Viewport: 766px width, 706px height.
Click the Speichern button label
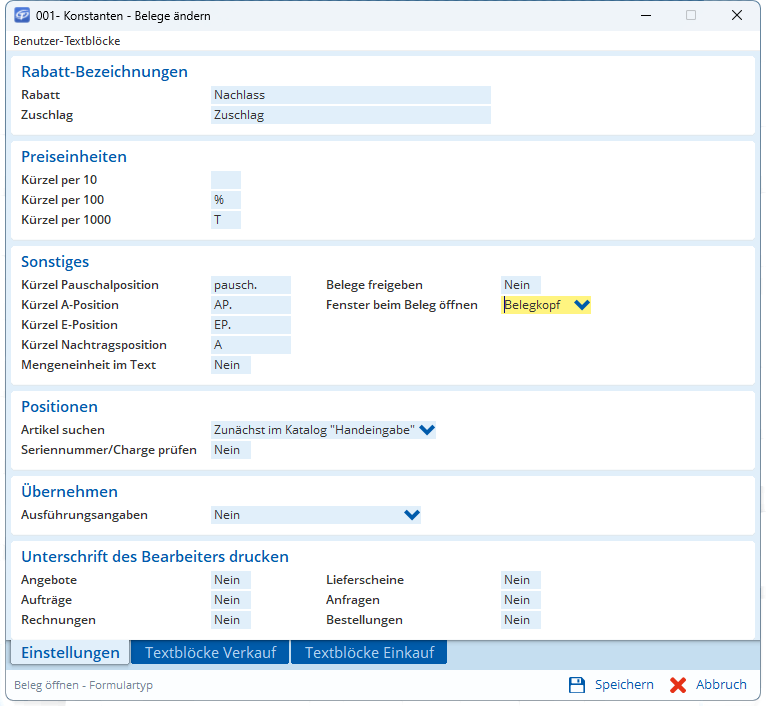(624, 685)
